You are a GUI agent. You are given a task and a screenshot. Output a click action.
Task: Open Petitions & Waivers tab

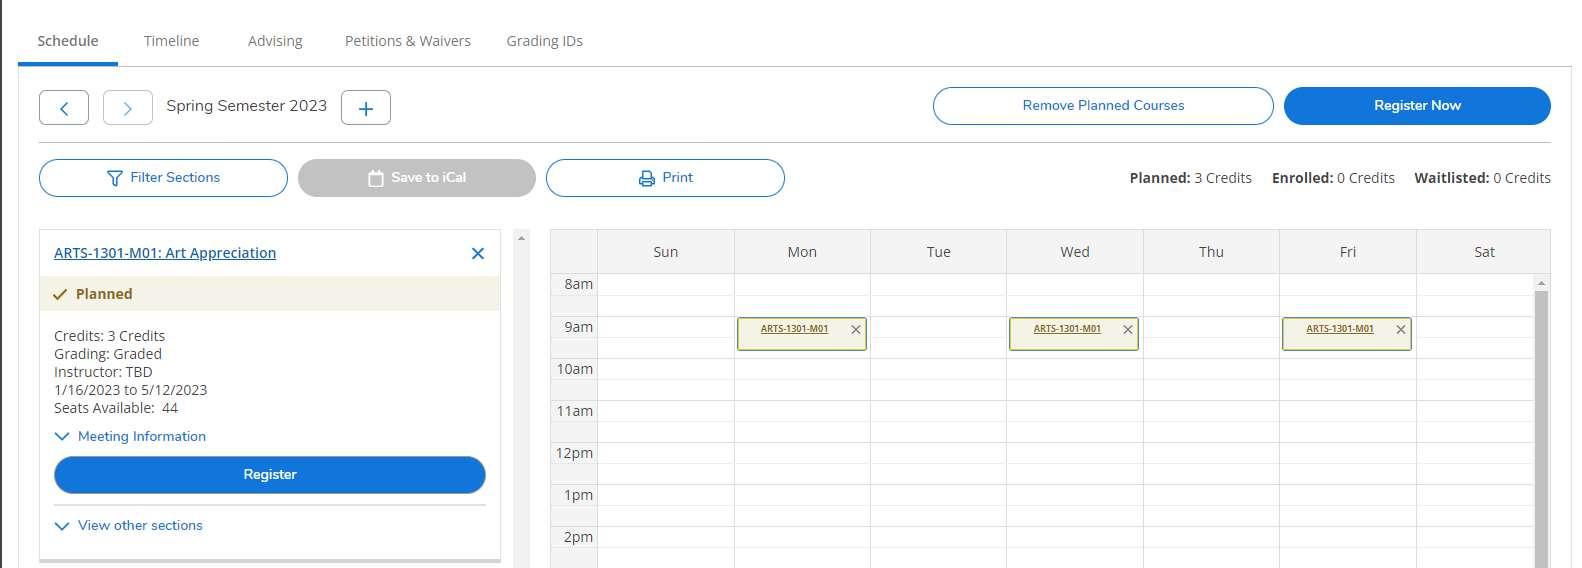point(407,41)
